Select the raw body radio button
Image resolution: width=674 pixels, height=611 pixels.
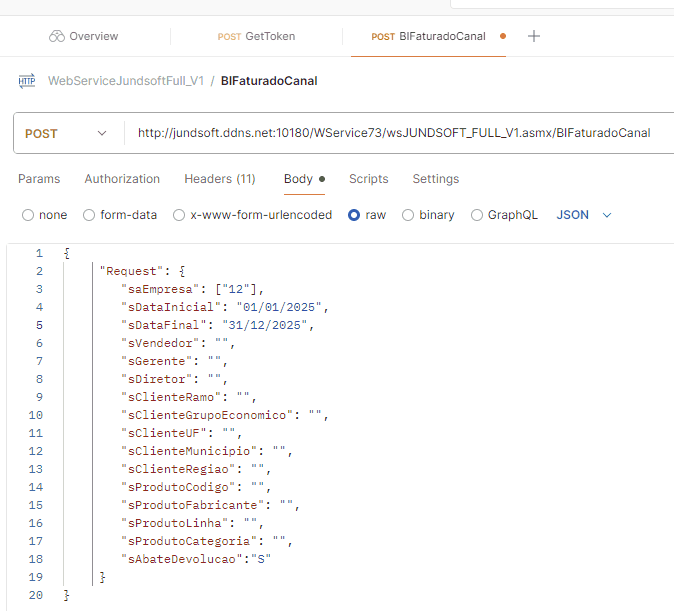[x=354, y=215]
